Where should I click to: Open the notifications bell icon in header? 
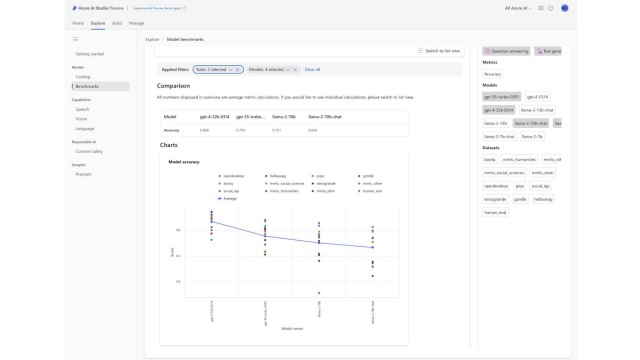click(x=551, y=8)
